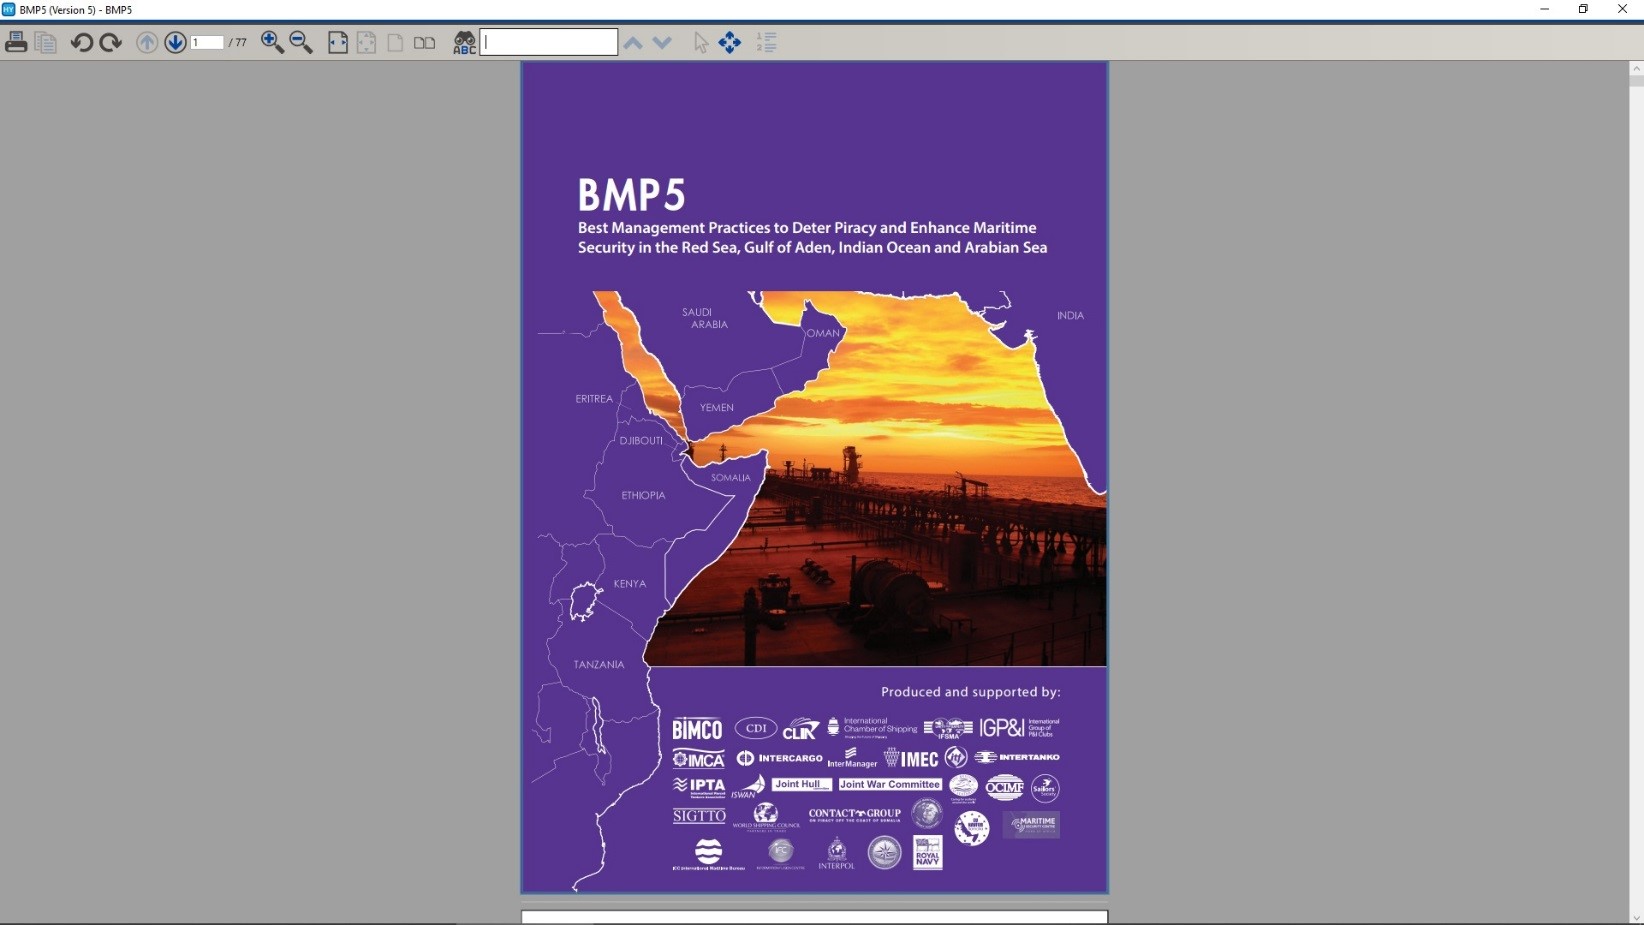Screen dimensions: 1644x925
Task: Click the vertical scrollbar down arrow
Action: coord(1636,917)
